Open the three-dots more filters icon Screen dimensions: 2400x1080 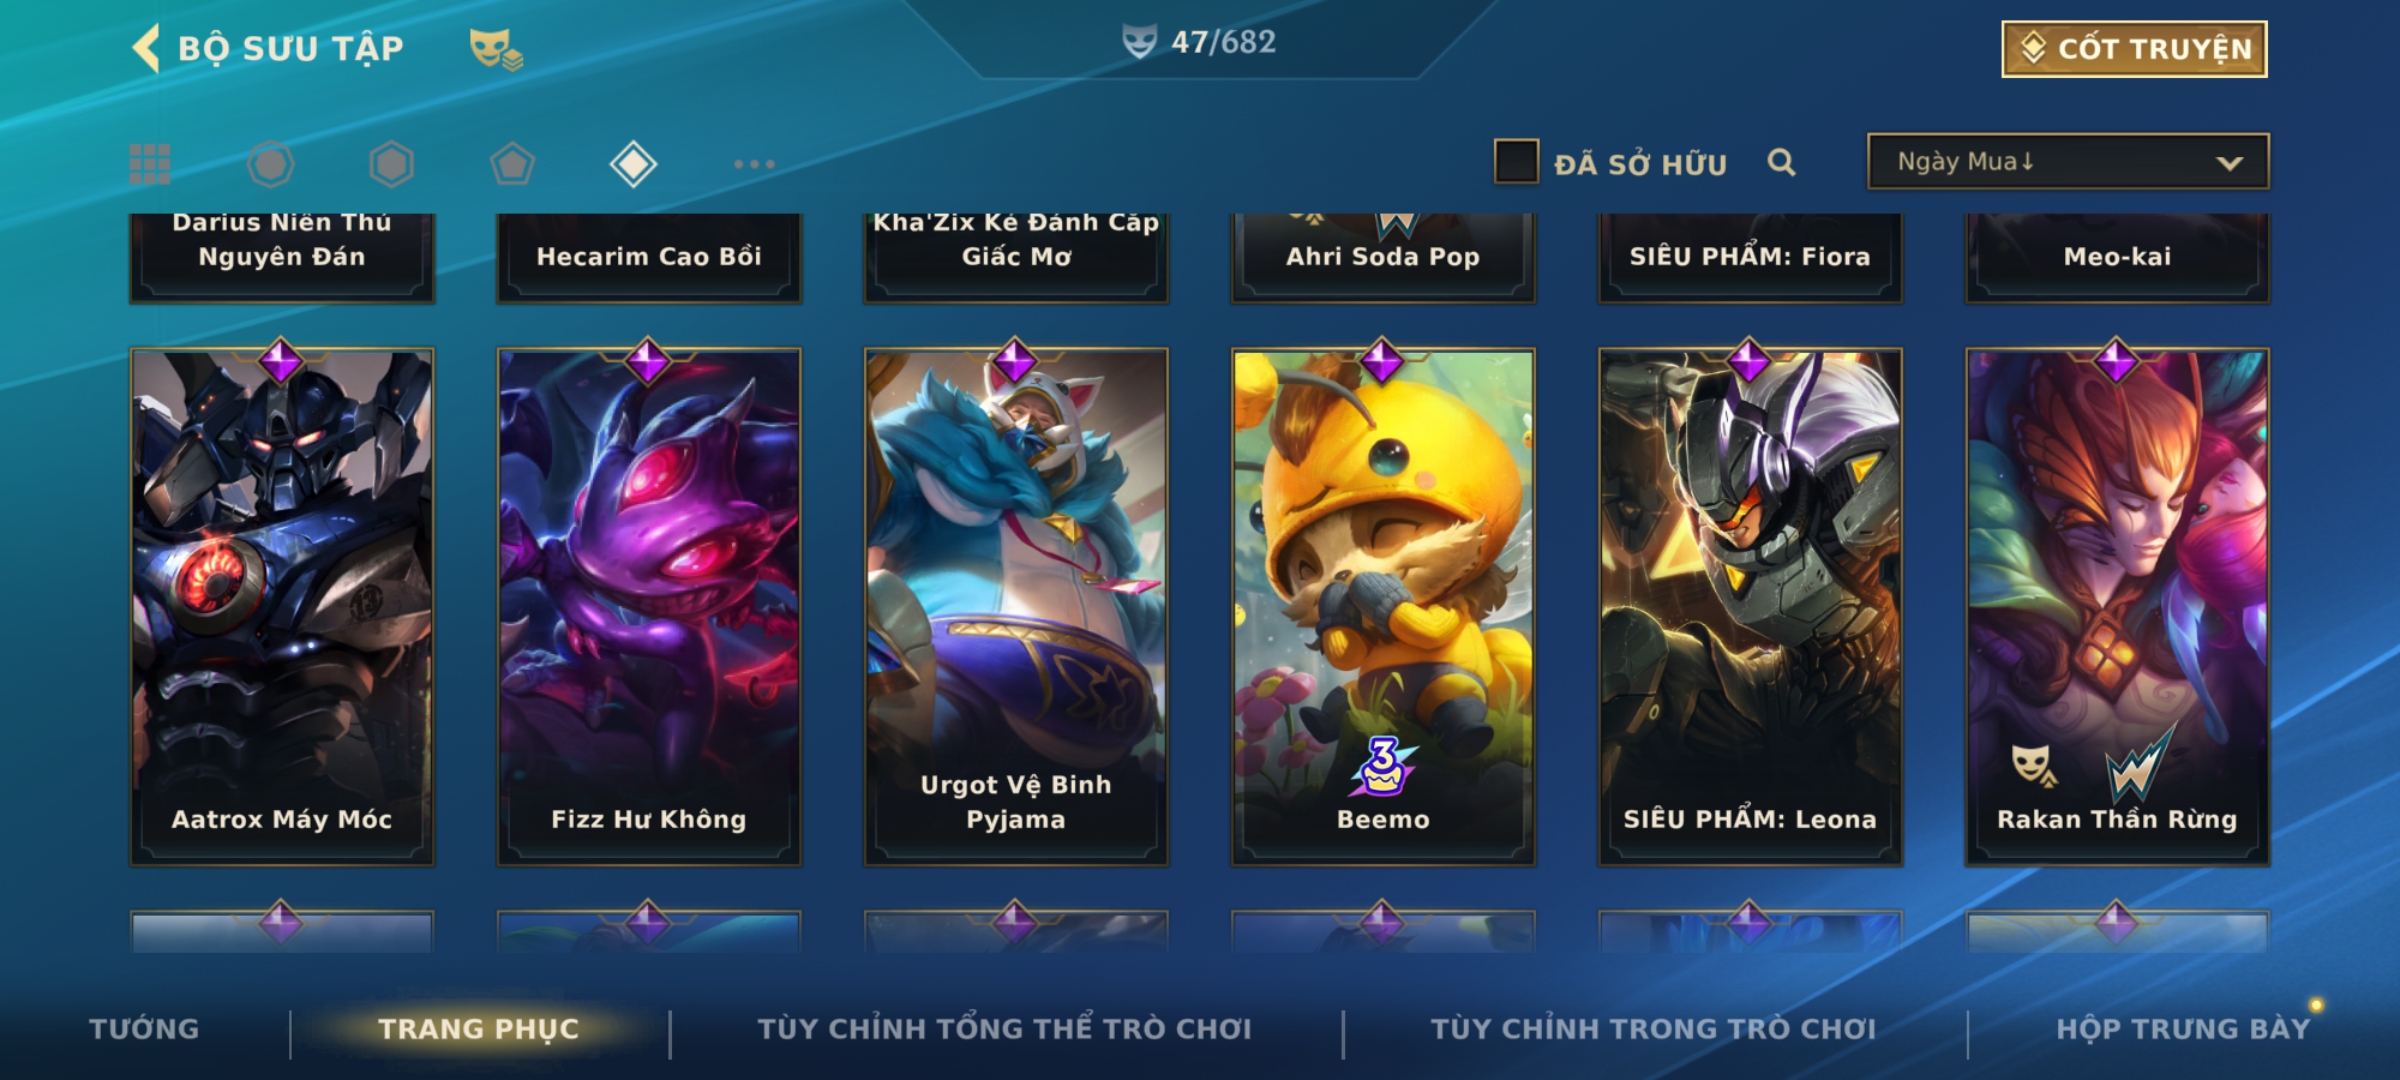754,164
